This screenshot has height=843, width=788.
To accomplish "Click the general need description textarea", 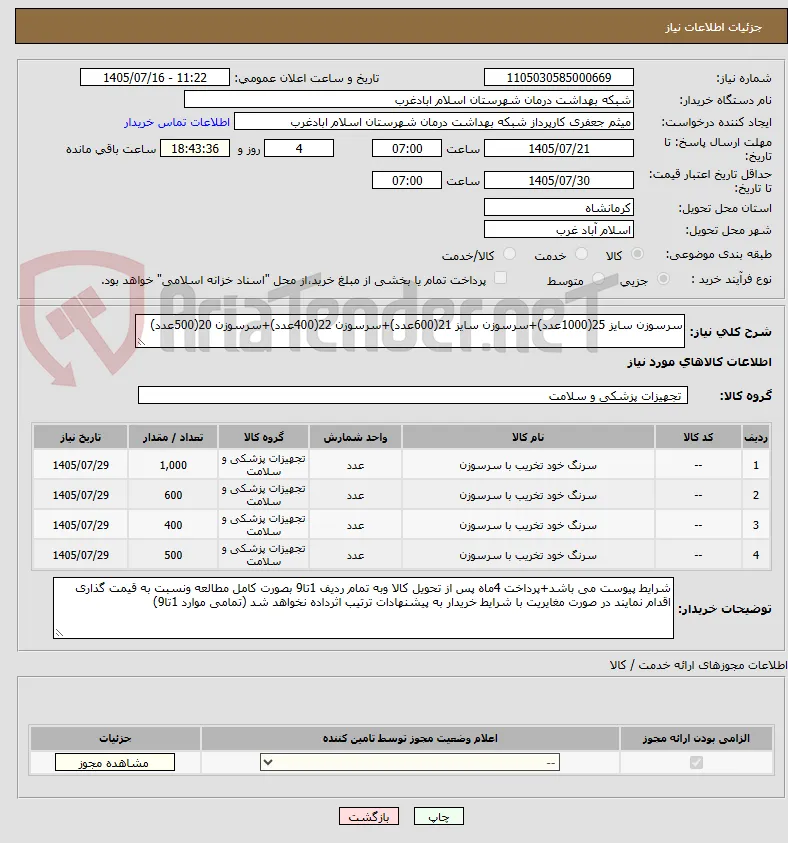I will (410, 331).
